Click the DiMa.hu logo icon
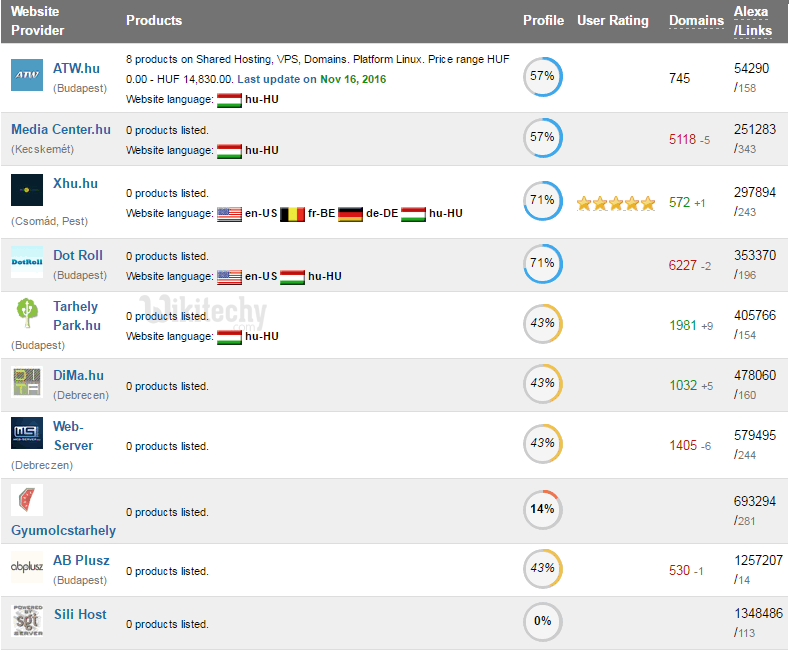This screenshot has width=789, height=651. click(x=27, y=383)
